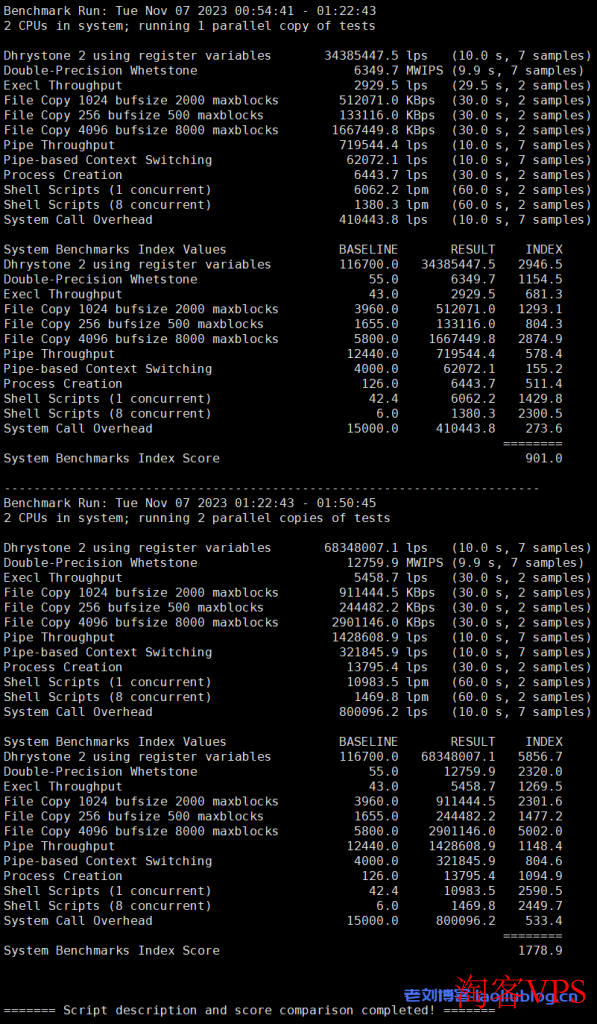Click 'Script description and score comparison completed' line
Image resolution: width=597 pixels, height=1024 pixels.
[x=249, y=1010]
